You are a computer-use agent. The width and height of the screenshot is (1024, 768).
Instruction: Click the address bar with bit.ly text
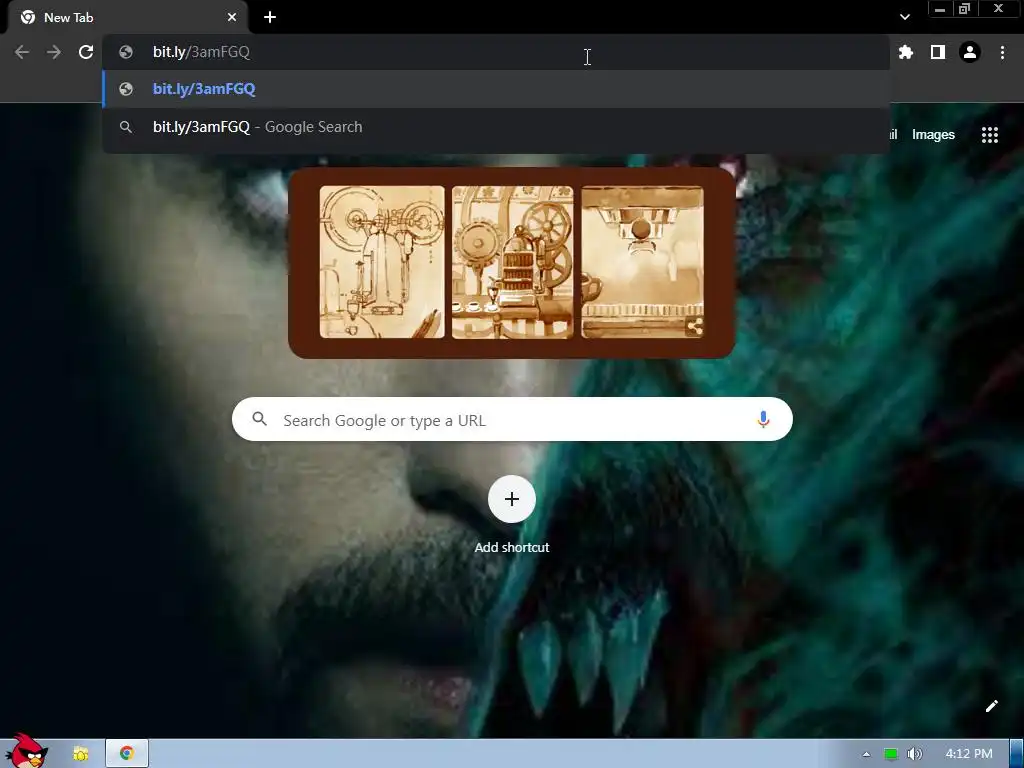[x=496, y=52]
